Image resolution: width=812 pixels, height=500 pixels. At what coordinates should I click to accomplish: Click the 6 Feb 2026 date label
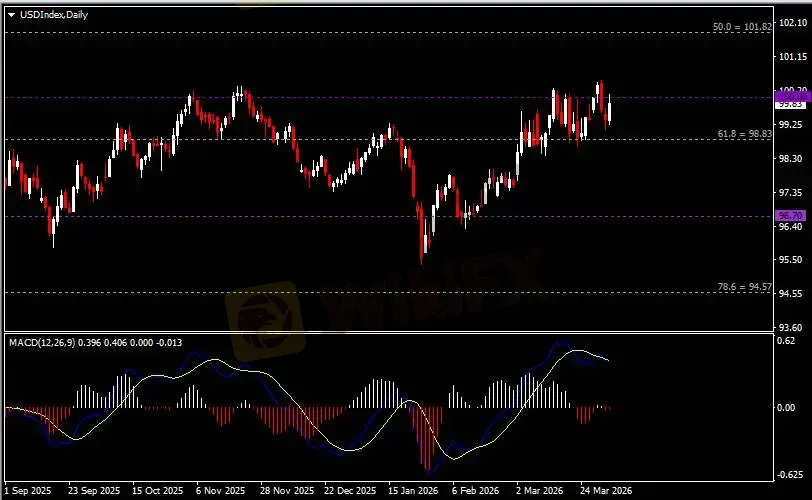coord(475,490)
